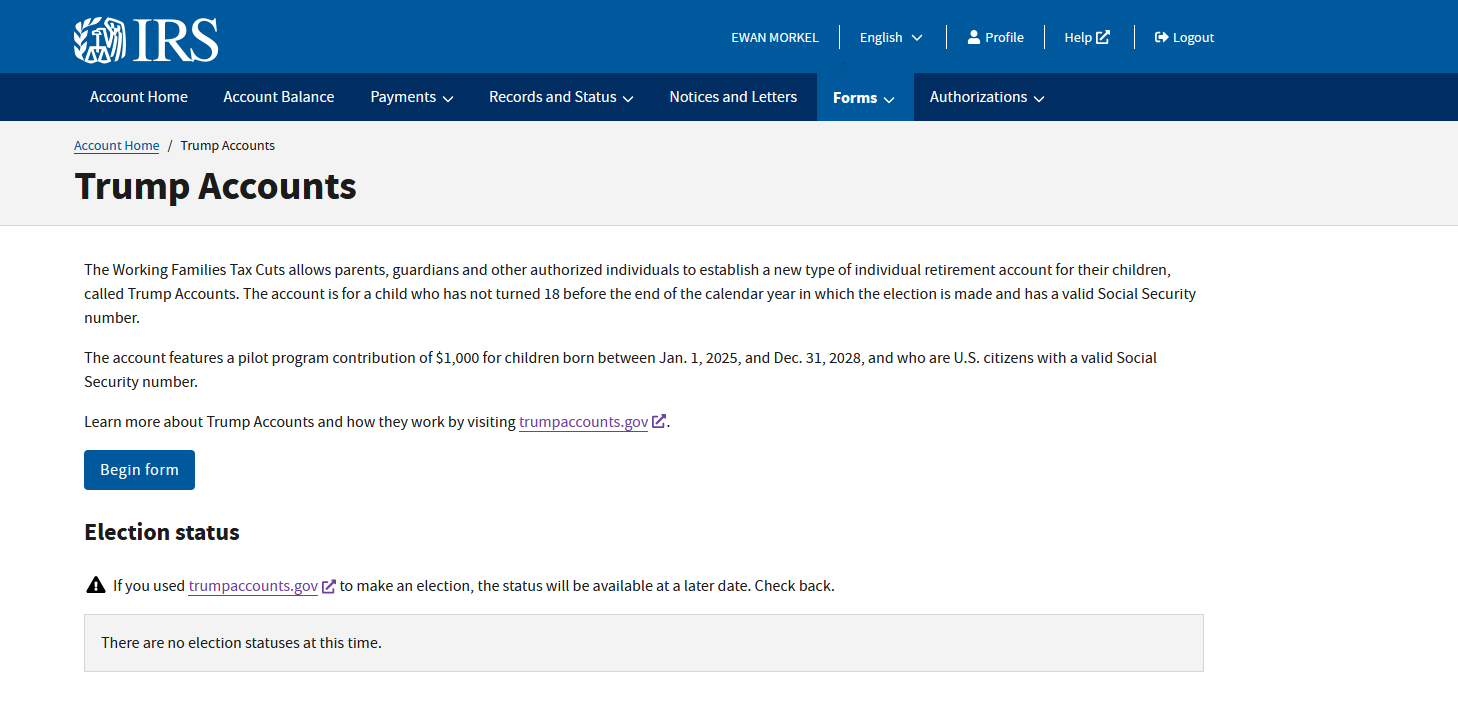Click Account Home breadcrumb link

(x=116, y=146)
